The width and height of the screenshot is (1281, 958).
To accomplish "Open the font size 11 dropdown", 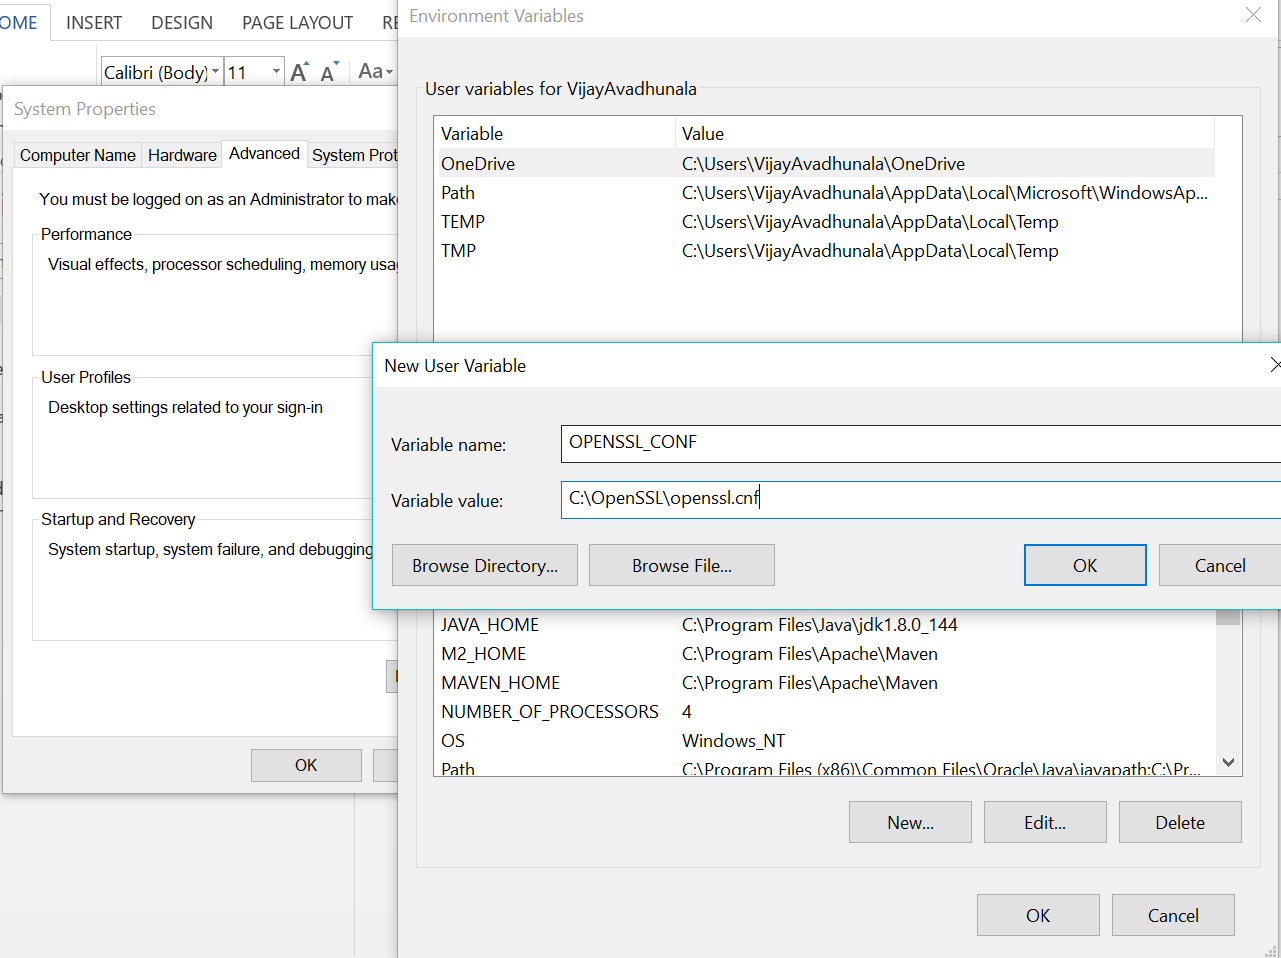I will [x=277, y=71].
